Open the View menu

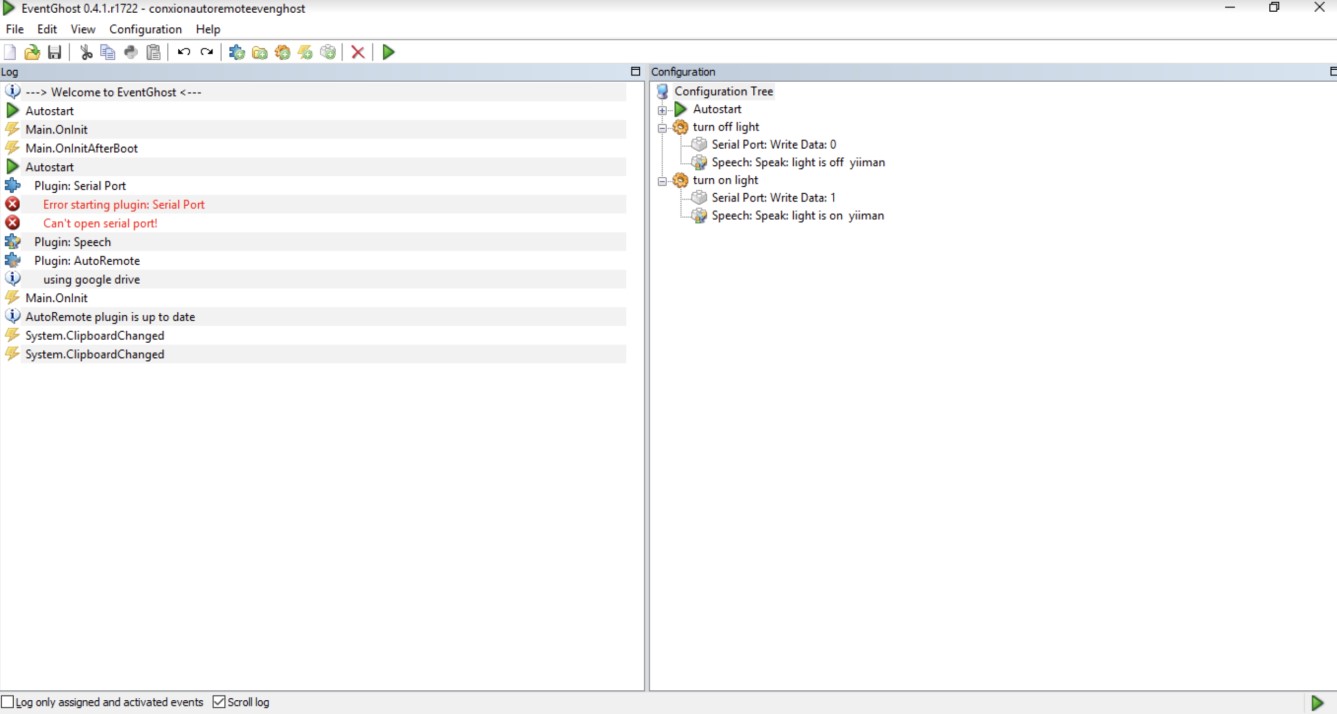(83, 29)
